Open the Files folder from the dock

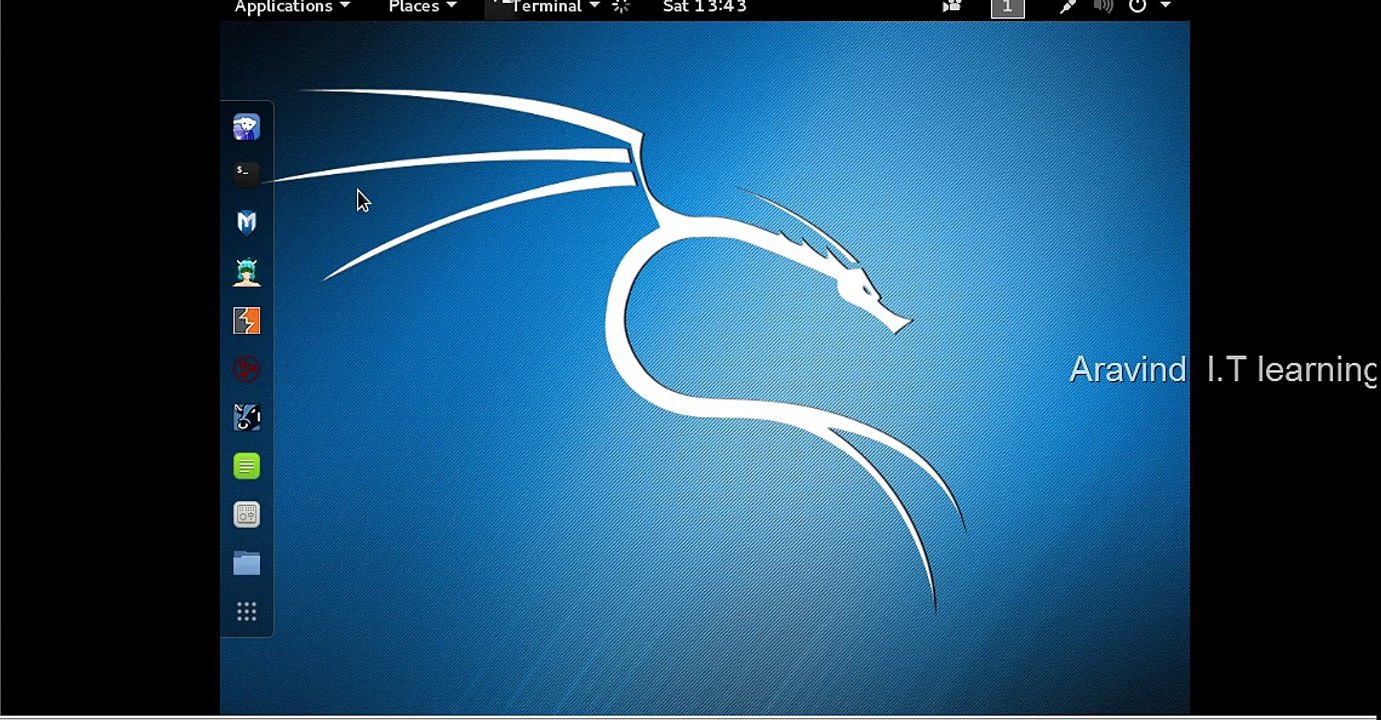246,564
